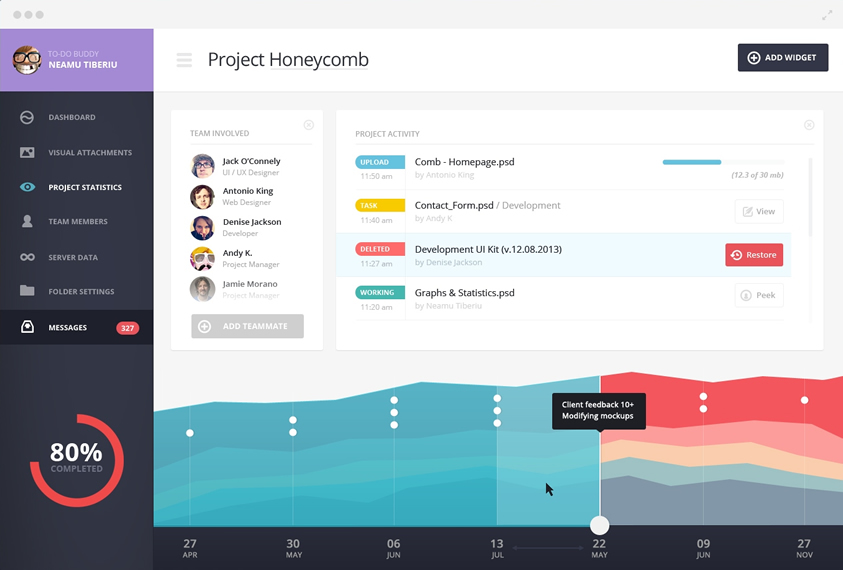Peek at Graphs & Statistics.psd
The width and height of the screenshot is (843, 570).
758,295
